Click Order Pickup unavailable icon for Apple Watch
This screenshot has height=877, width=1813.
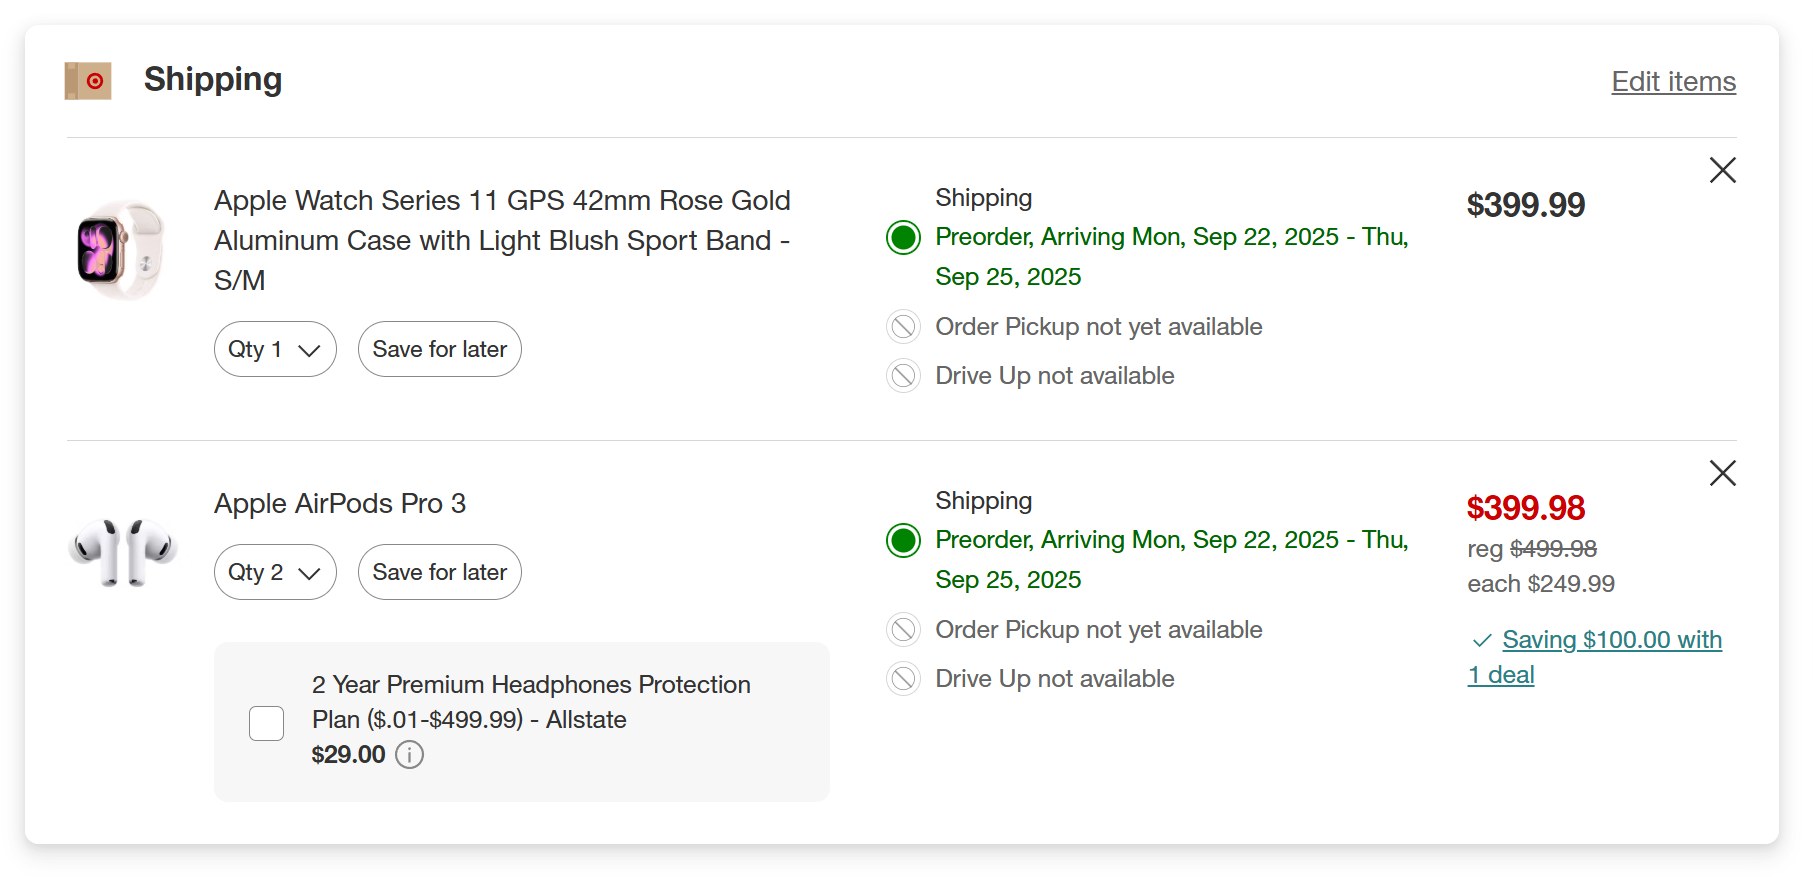(x=903, y=327)
